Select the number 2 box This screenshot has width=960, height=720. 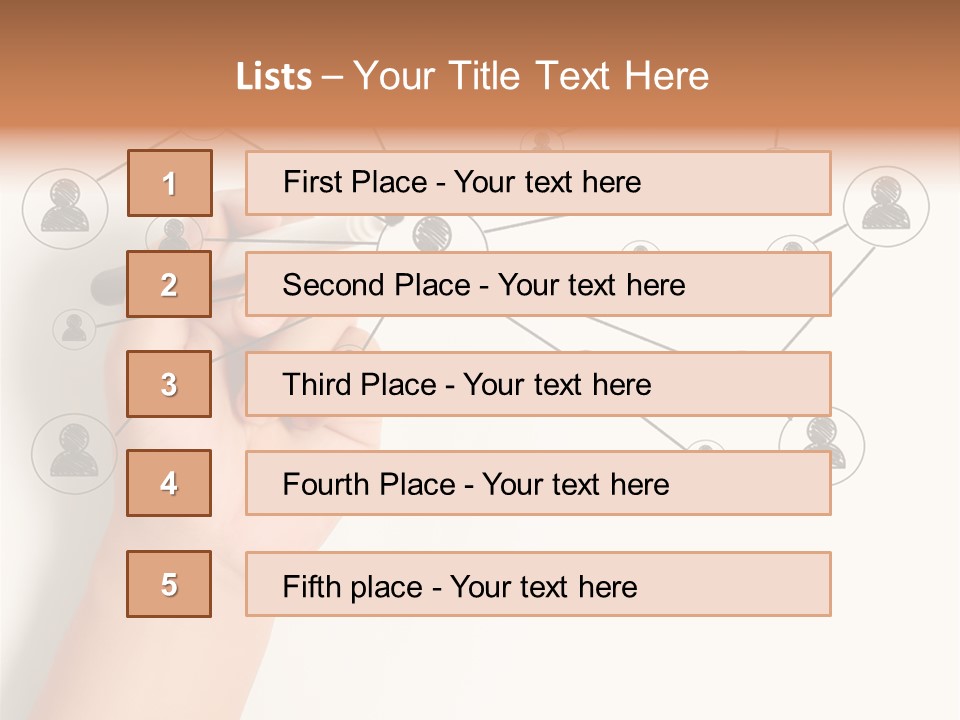coord(169,284)
